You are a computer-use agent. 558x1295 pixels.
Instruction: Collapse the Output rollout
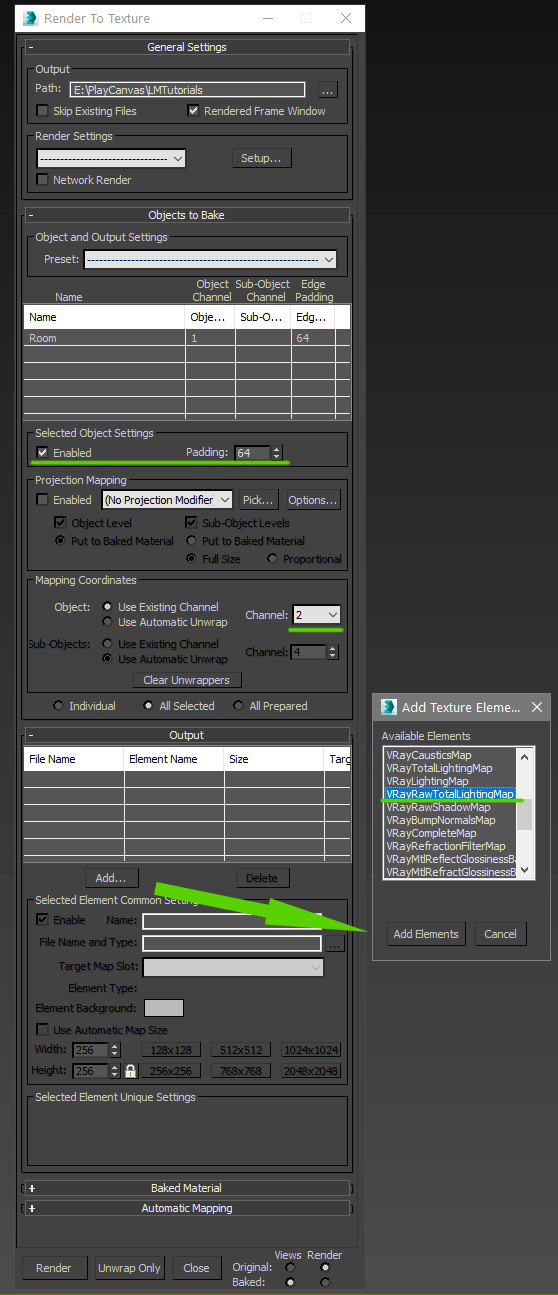[x=187, y=735]
